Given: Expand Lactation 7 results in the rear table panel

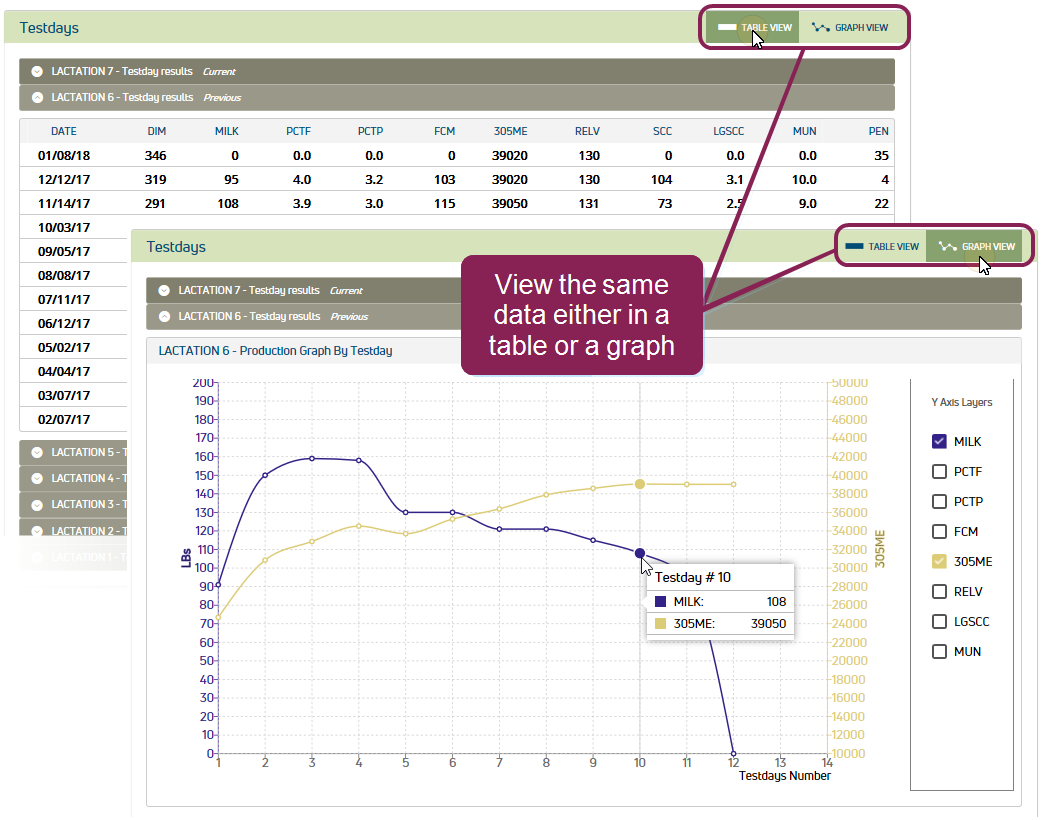Looking at the screenshot, I should [x=37, y=72].
